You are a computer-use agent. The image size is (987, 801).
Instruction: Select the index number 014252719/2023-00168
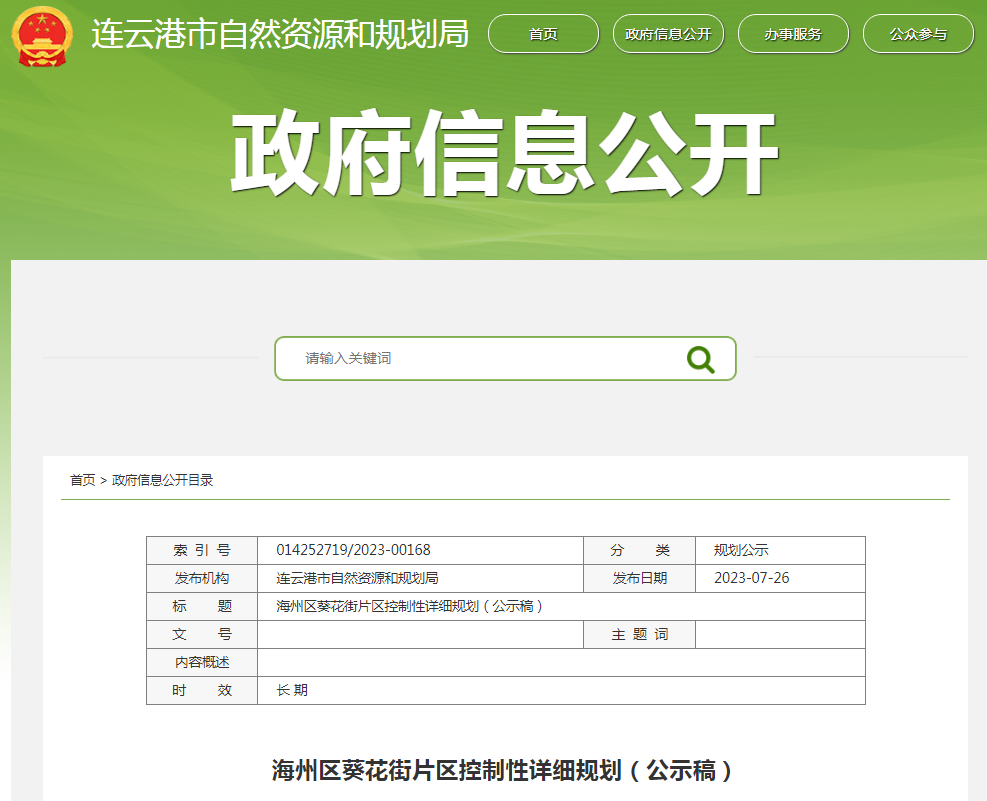click(x=353, y=550)
